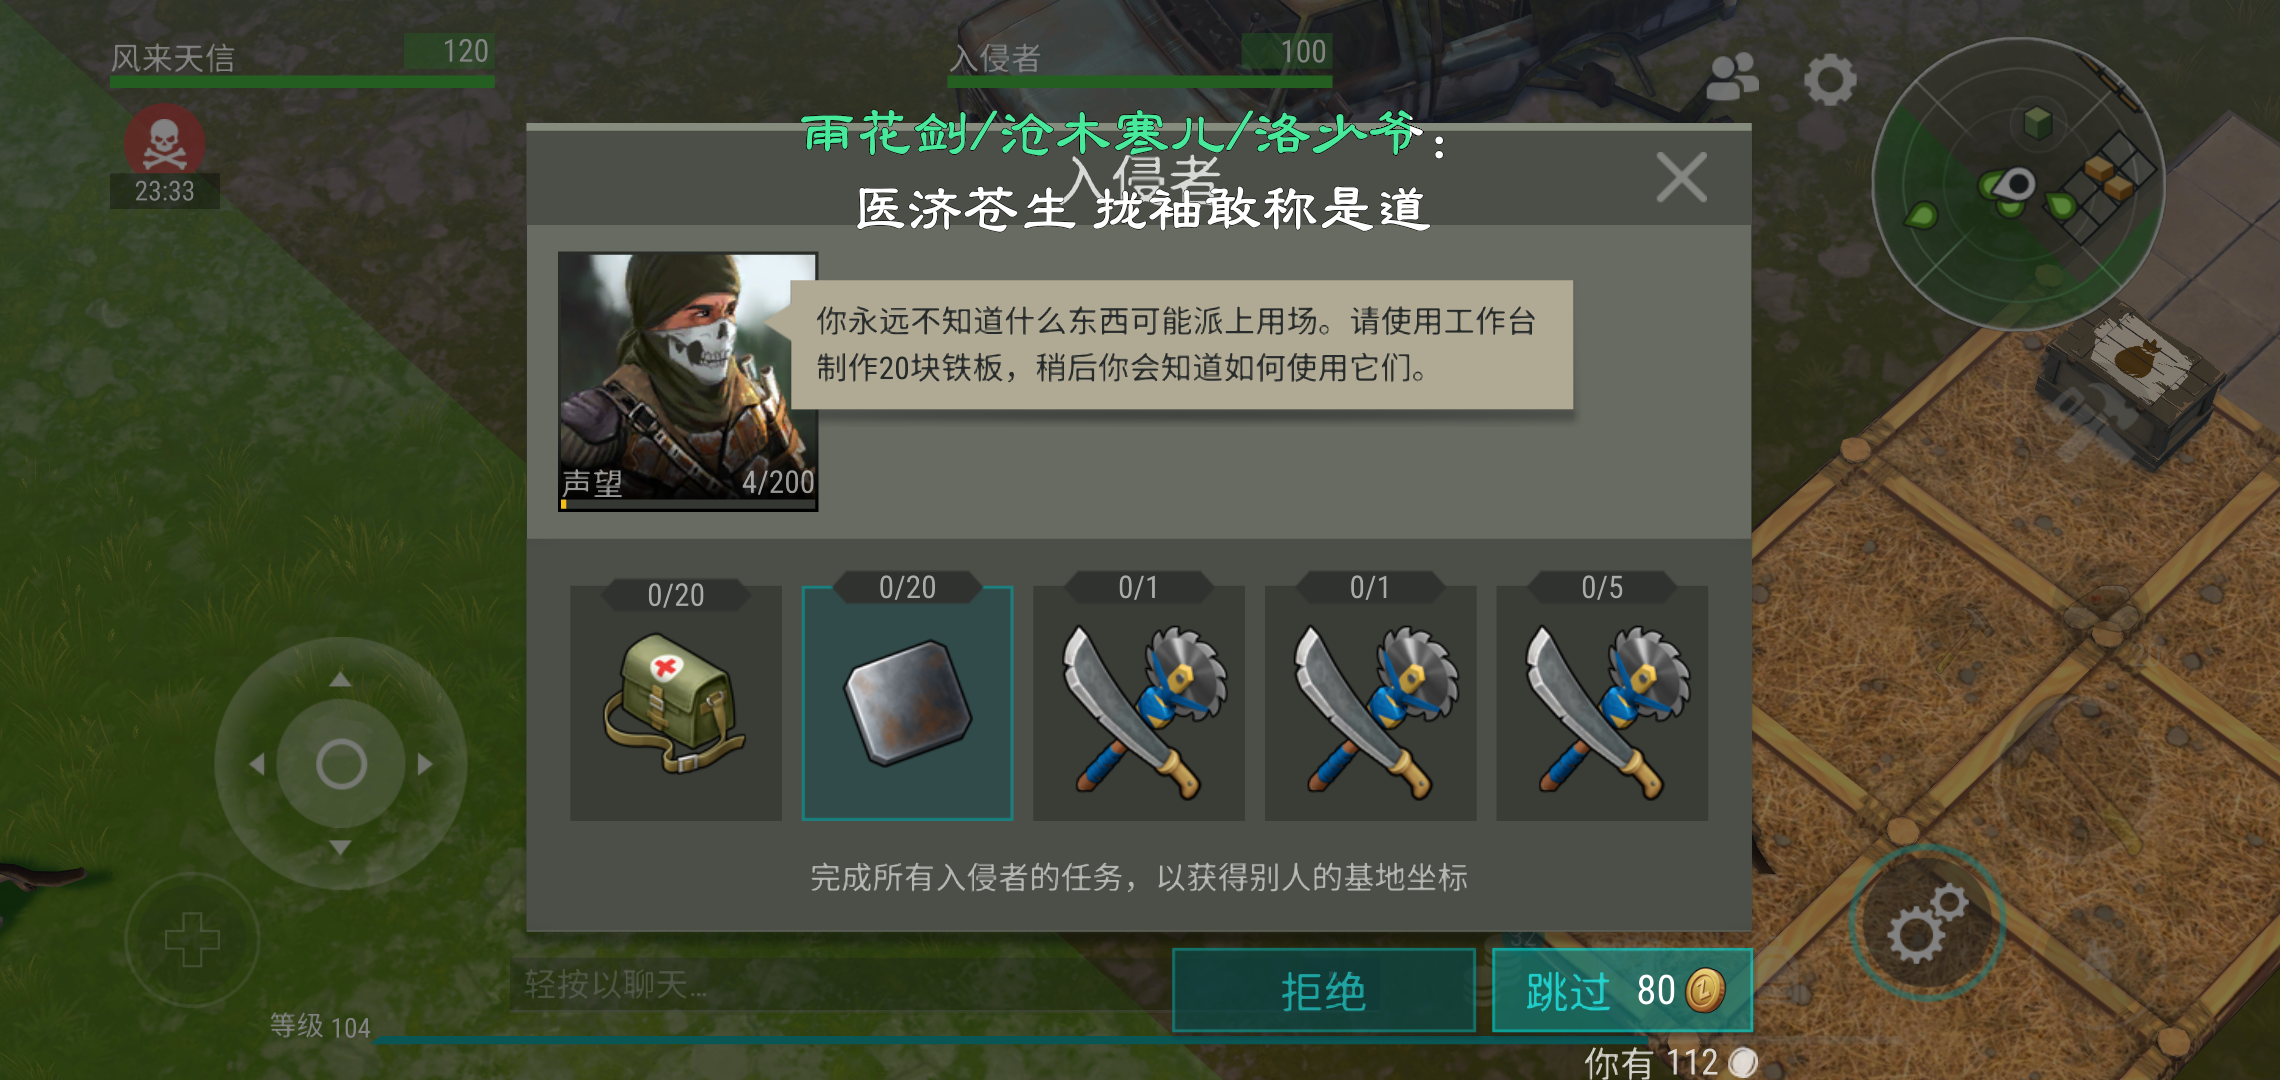Tap the joystick up arrow

tap(340, 680)
